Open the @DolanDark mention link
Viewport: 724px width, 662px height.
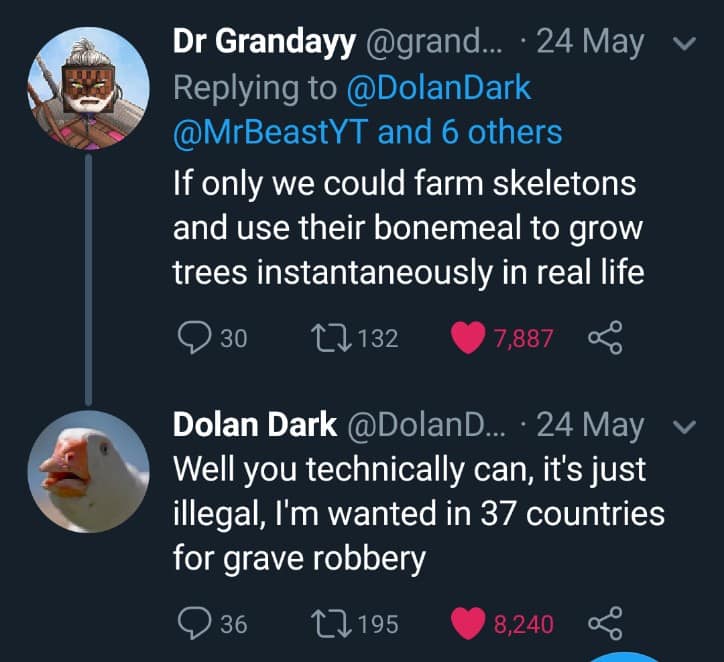click(x=438, y=87)
